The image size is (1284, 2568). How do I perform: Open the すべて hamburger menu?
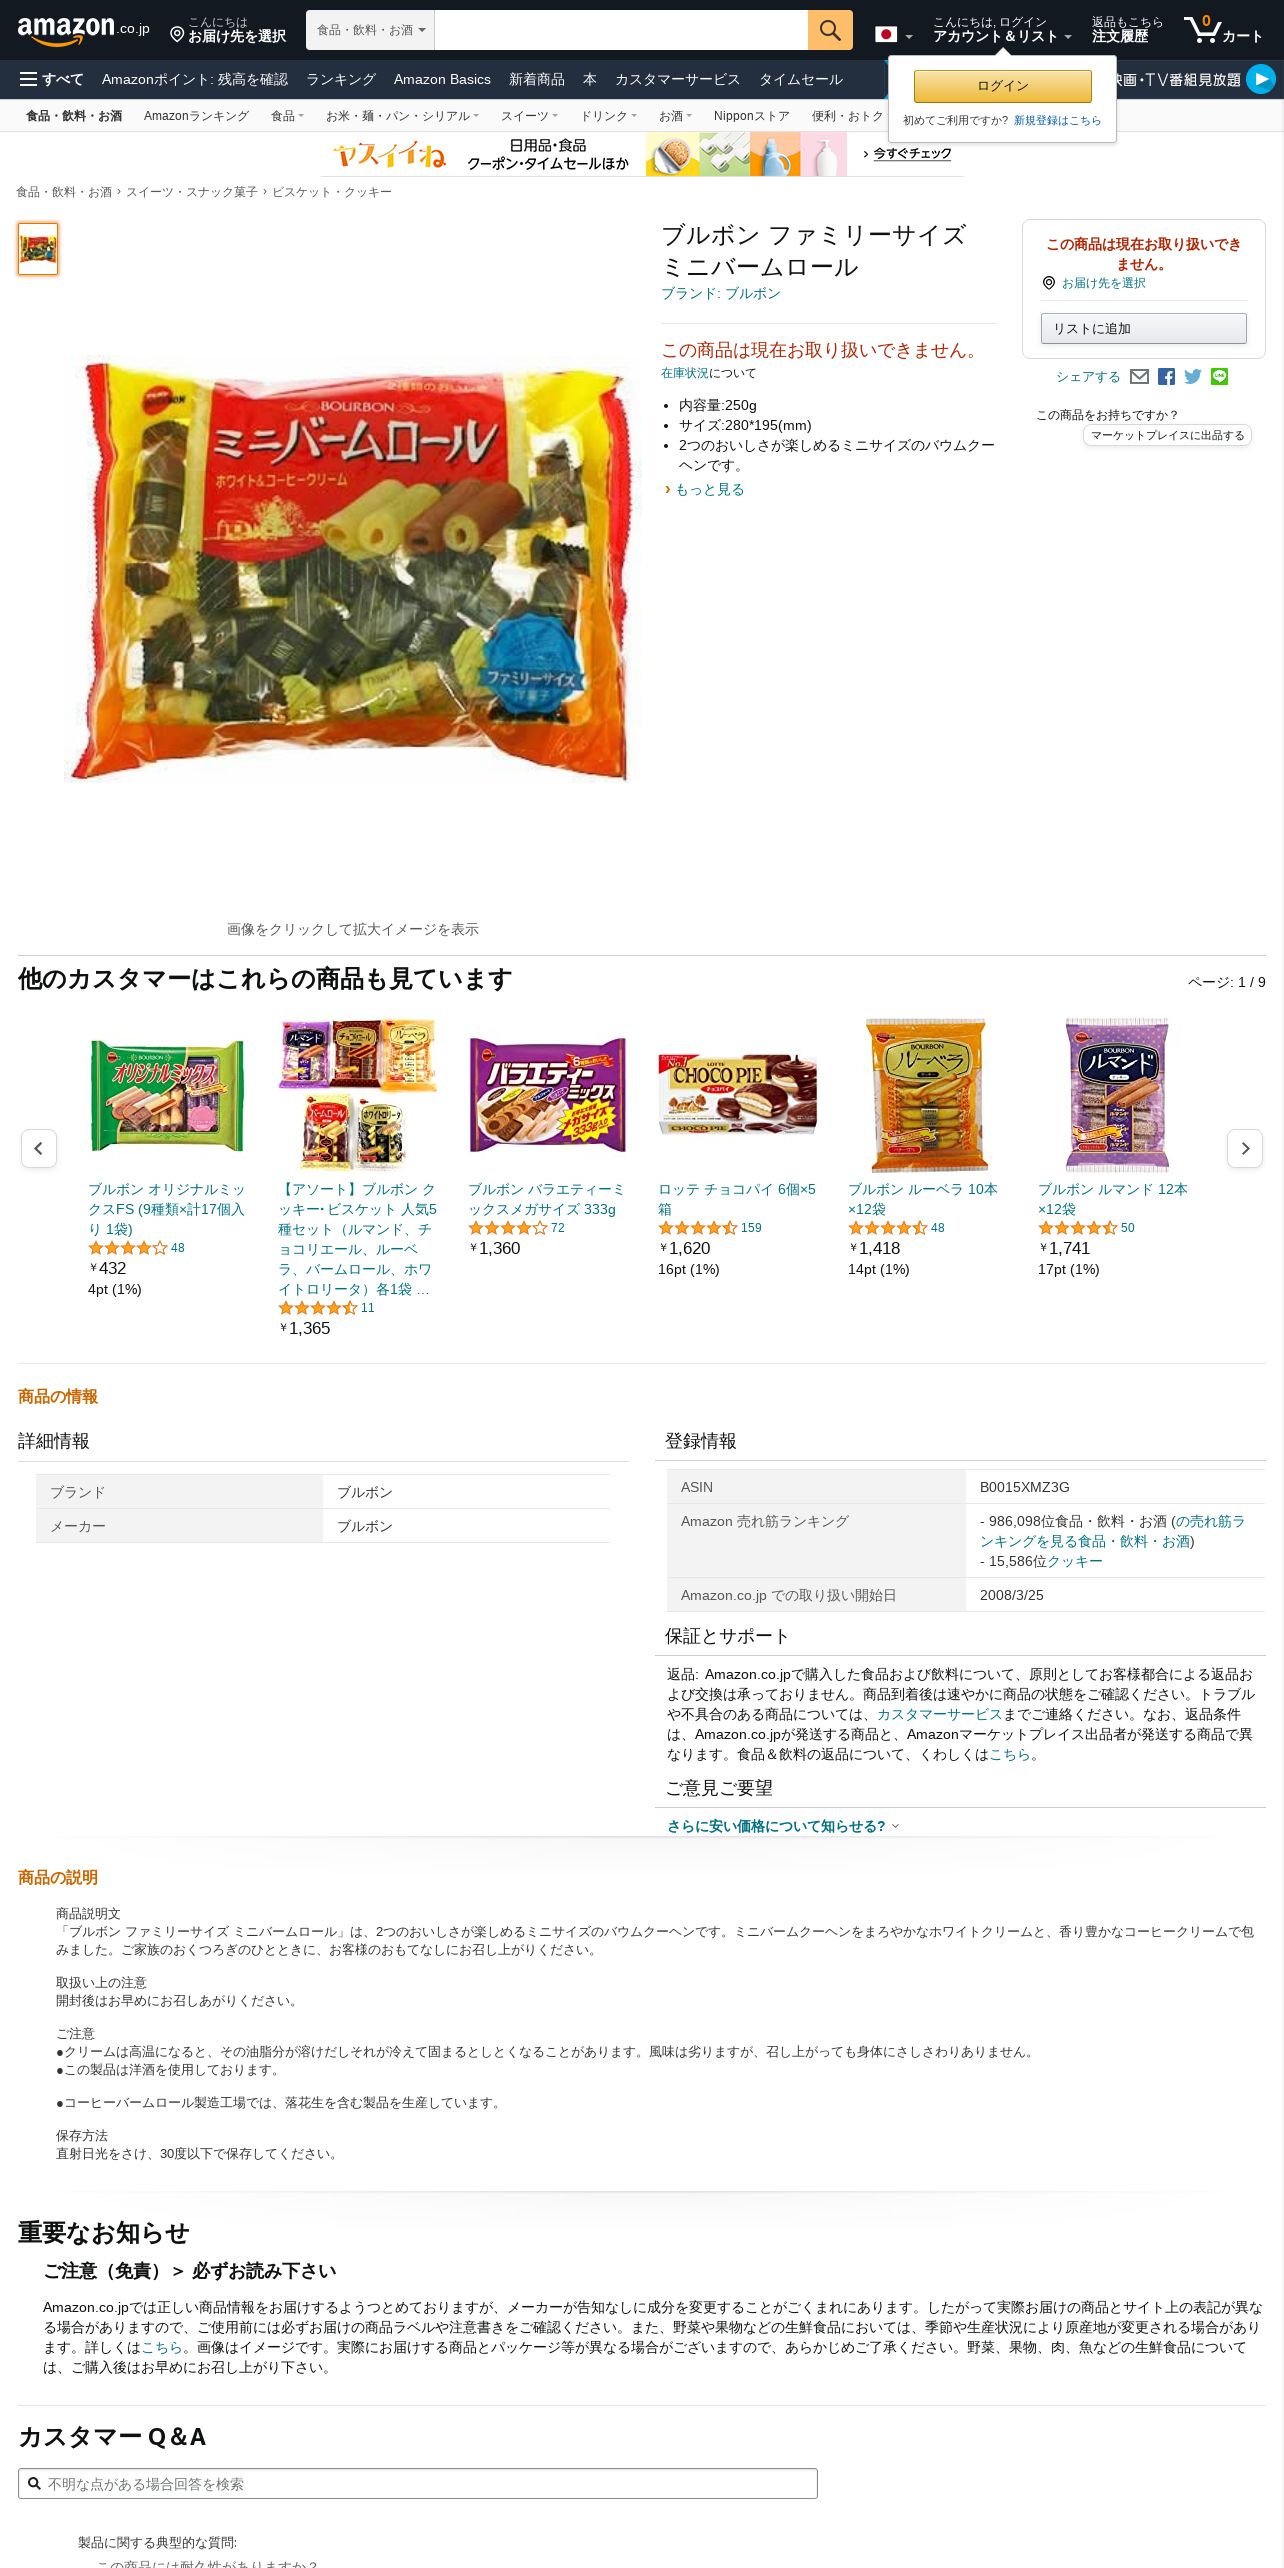[x=52, y=79]
